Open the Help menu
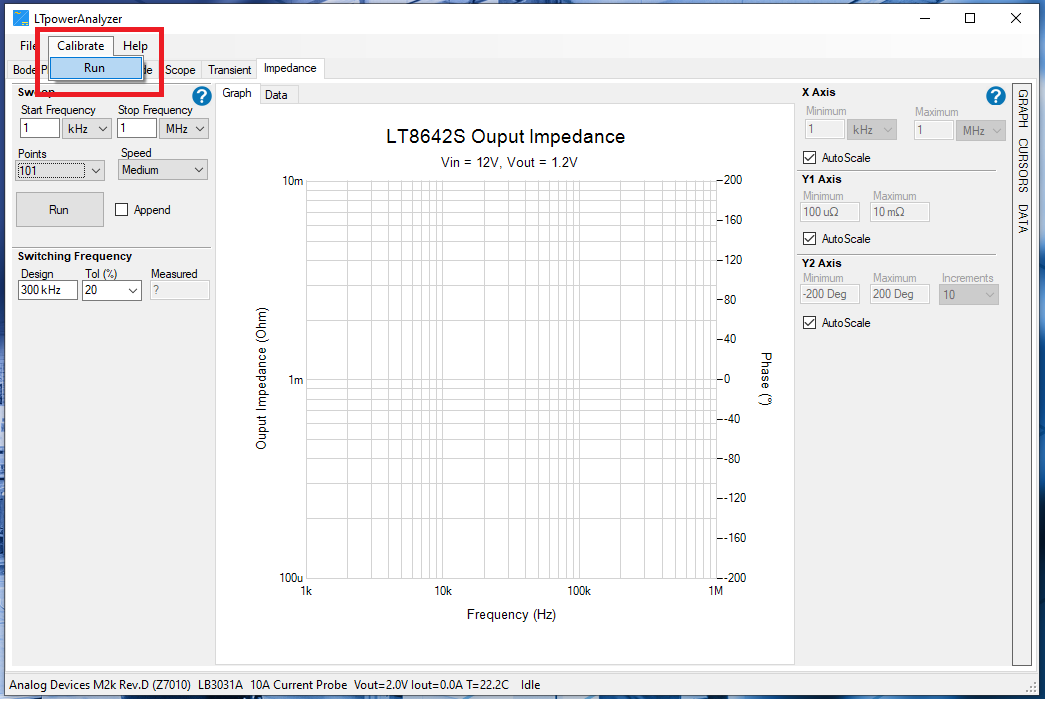The image size is (1048, 704). [x=134, y=45]
